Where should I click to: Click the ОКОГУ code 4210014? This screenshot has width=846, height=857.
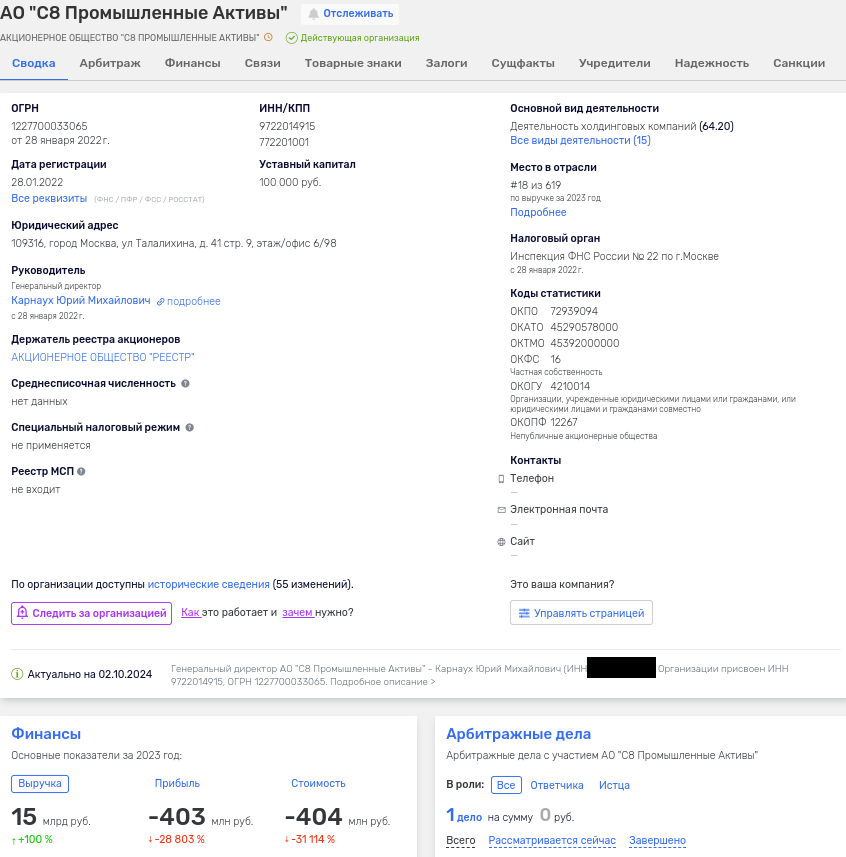[x=570, y=386]
